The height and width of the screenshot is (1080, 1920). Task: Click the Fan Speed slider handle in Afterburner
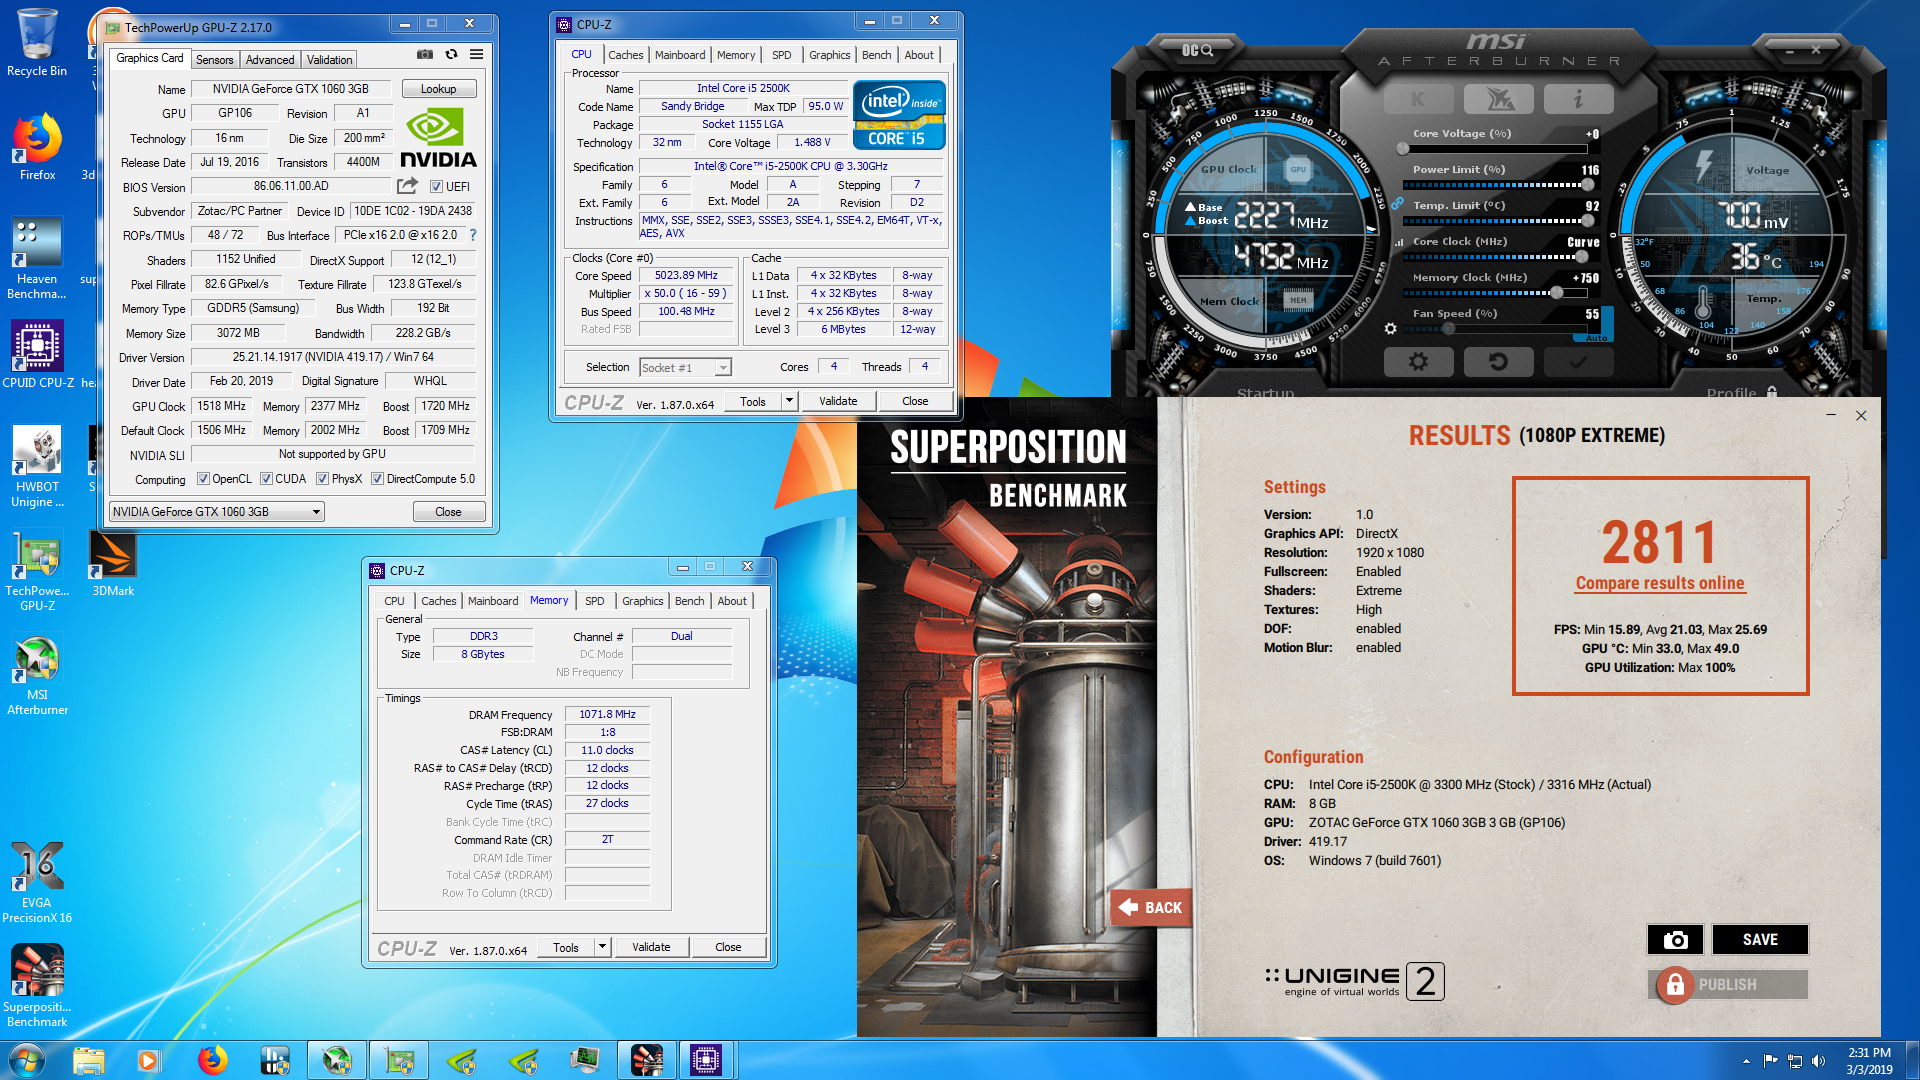pos(1448,329)
